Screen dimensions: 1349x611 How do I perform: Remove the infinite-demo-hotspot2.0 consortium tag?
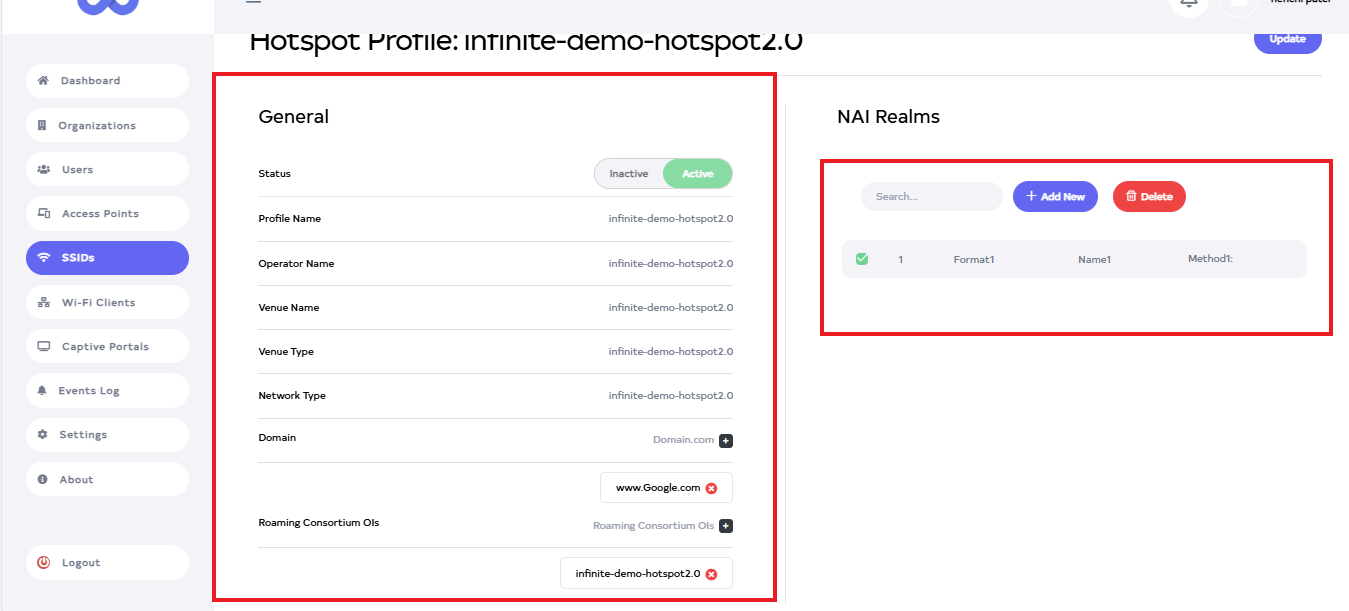pos(711,574)
